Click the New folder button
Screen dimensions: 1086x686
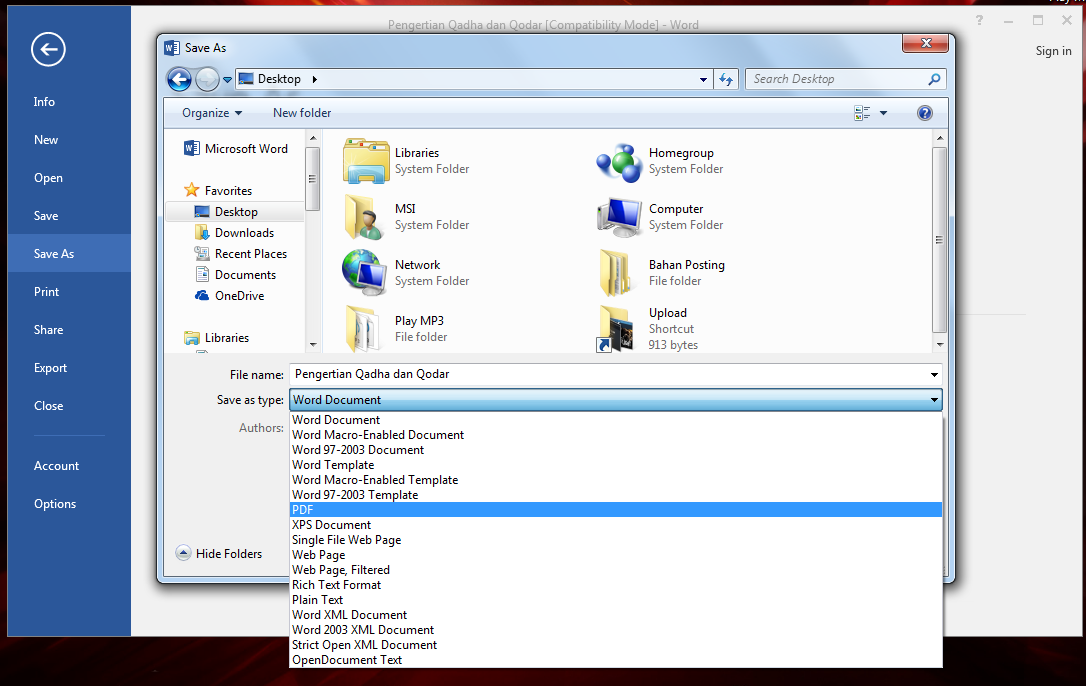click(302, 113)
